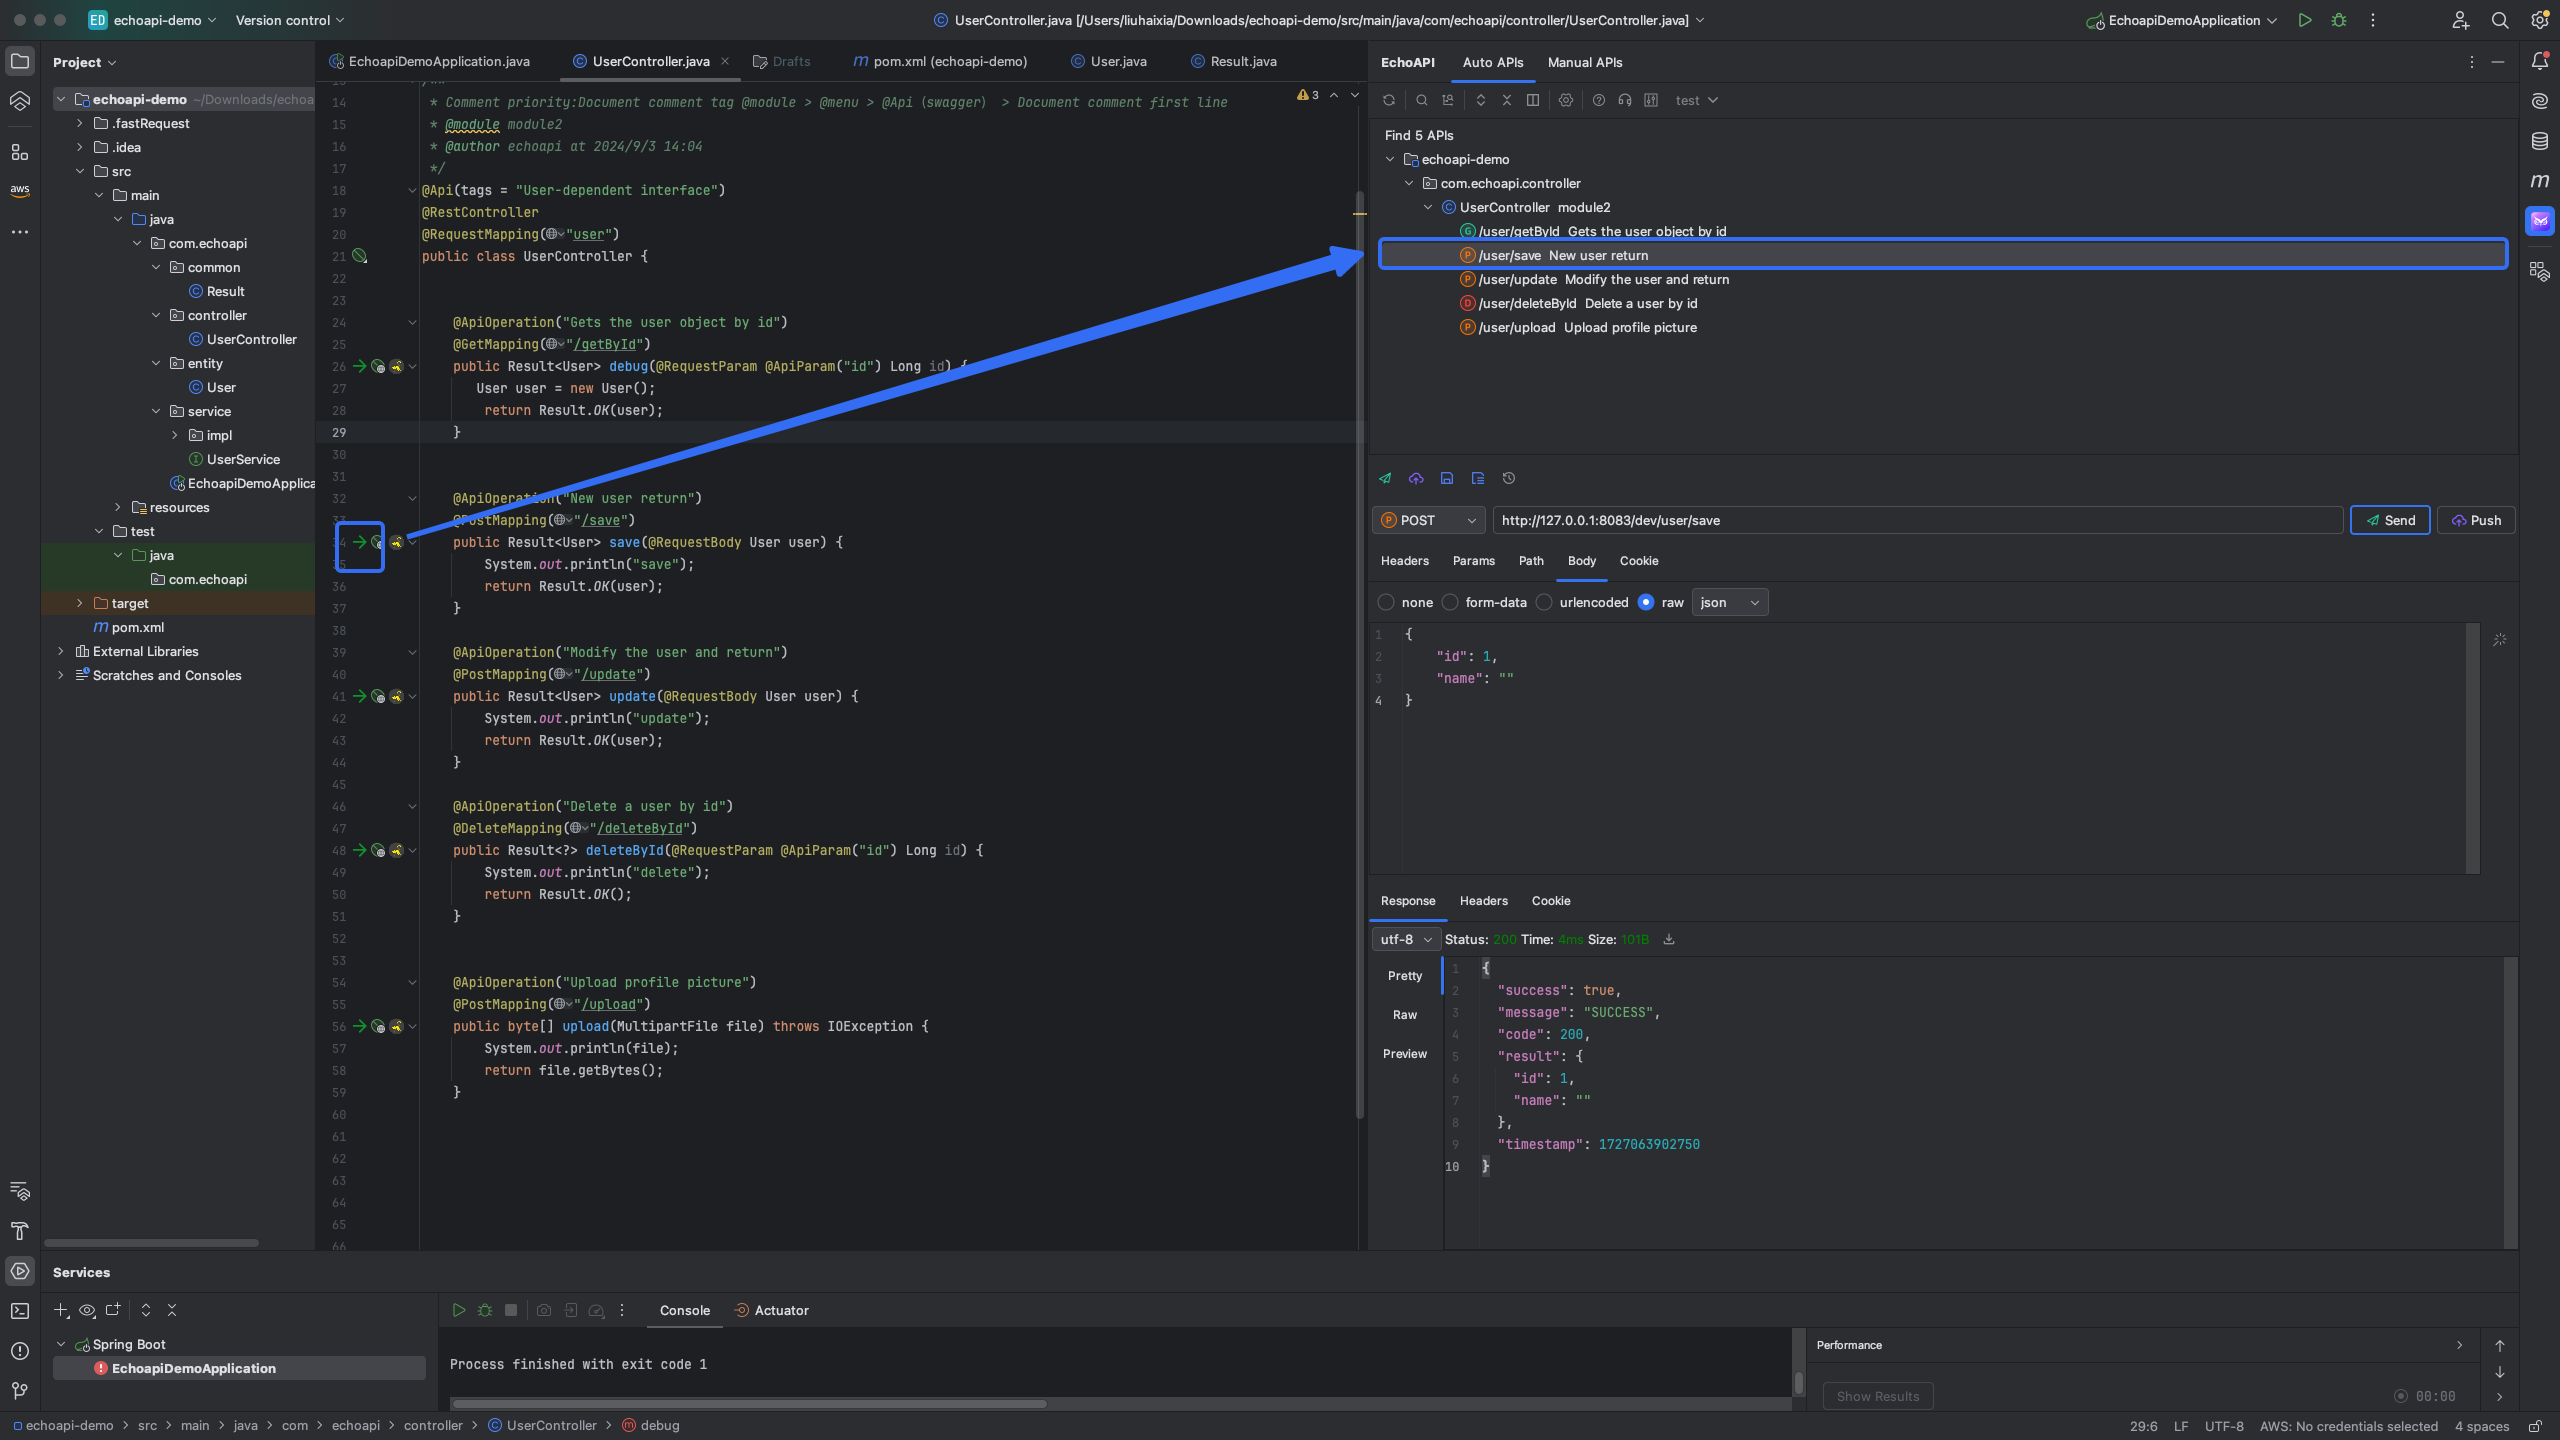The image size is (2560, 1440).
Task: Rerun service in Services toolbar
Action: [458, 1310]
